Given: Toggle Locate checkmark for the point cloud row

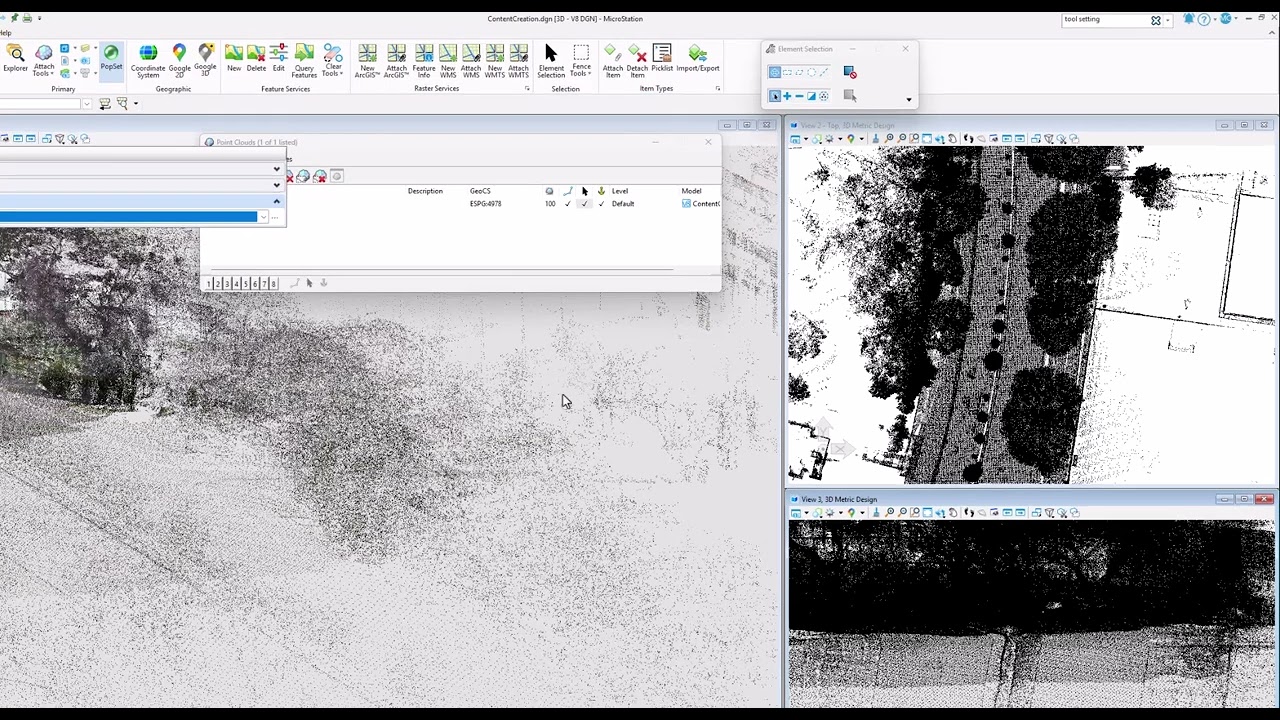Looking at the screenshot, I should [x=584, y=204].
